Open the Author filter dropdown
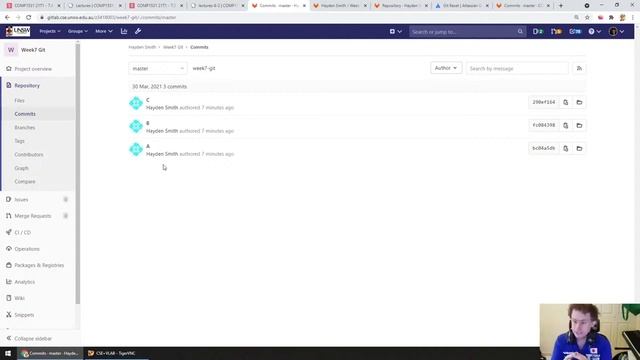 pos(446,68)
